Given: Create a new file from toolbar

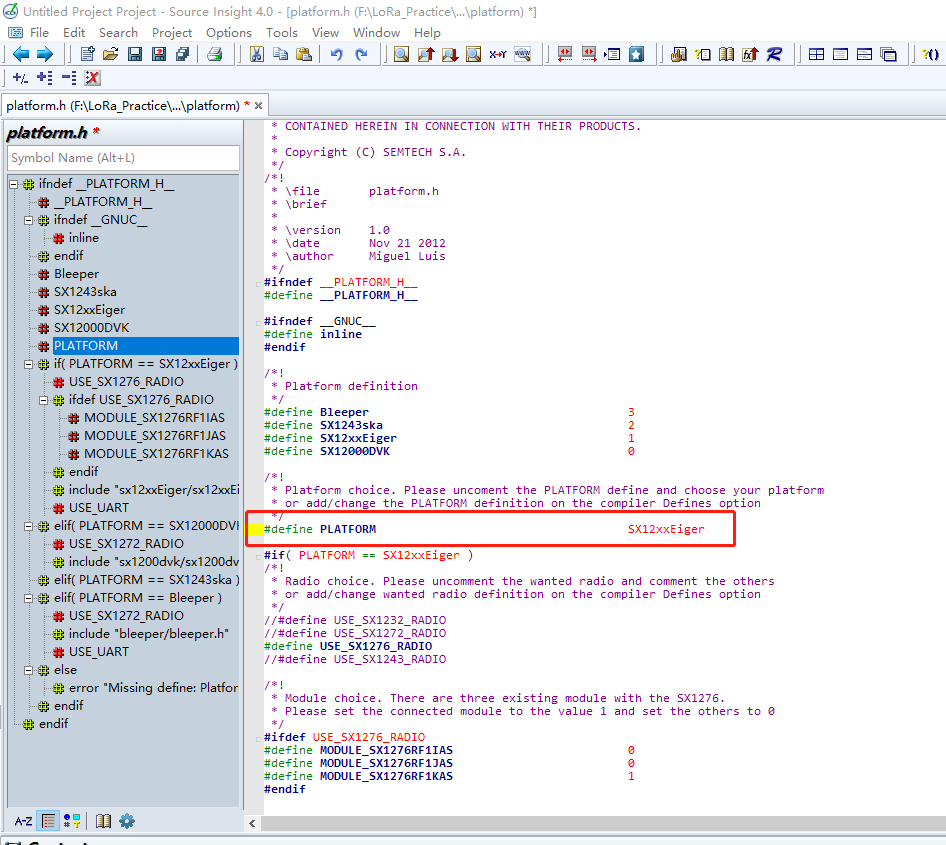Looking at the screenshot, I should [x=87, y=54].
